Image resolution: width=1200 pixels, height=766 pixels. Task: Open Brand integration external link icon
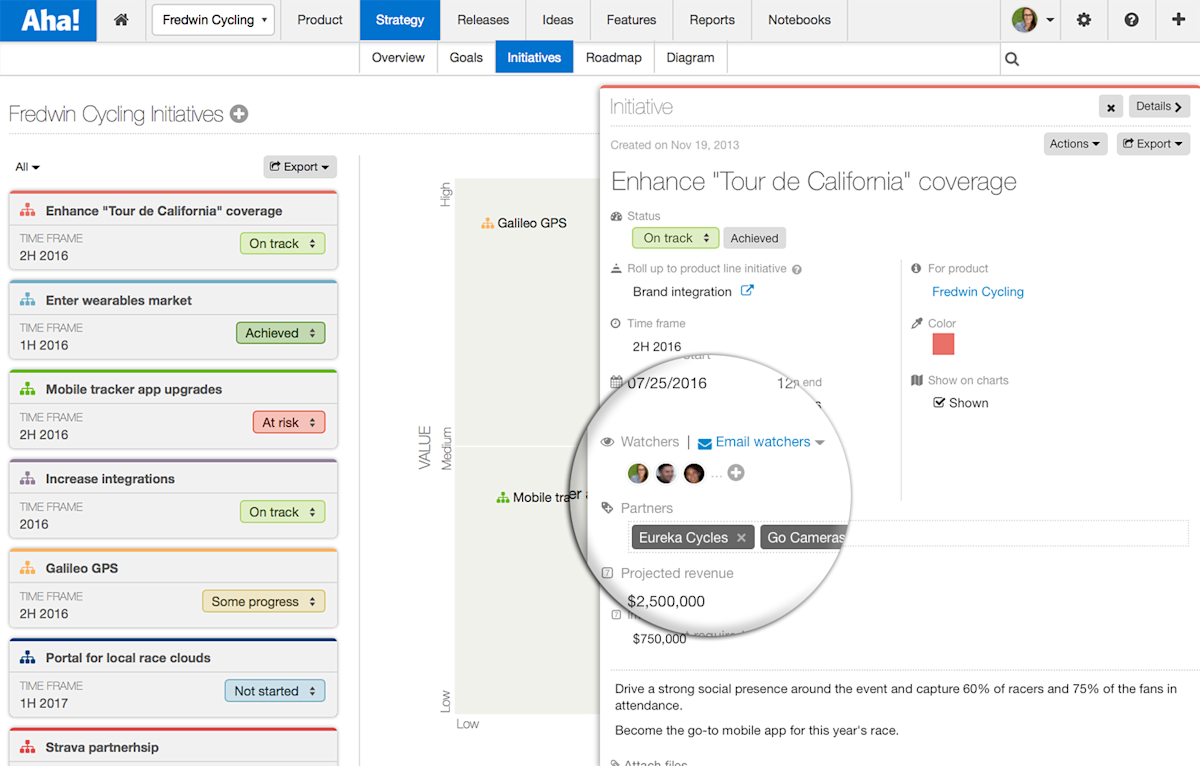[x=747, y=291]
